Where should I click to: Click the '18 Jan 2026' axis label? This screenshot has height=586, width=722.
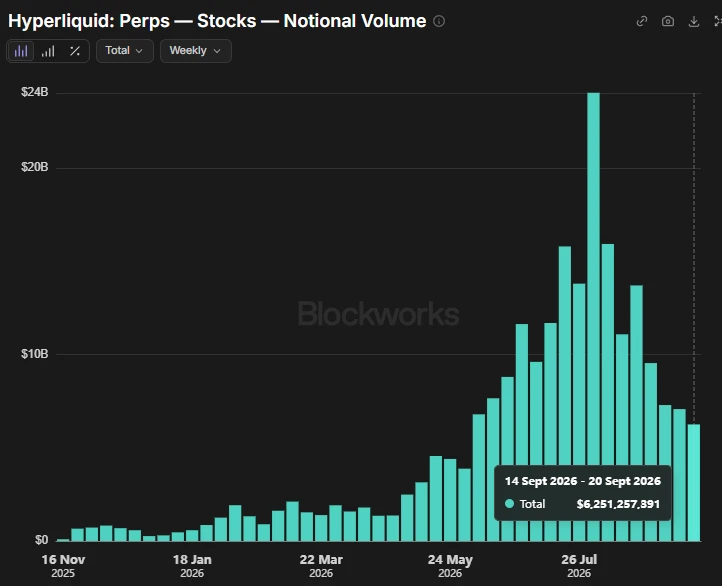[192, 566]
